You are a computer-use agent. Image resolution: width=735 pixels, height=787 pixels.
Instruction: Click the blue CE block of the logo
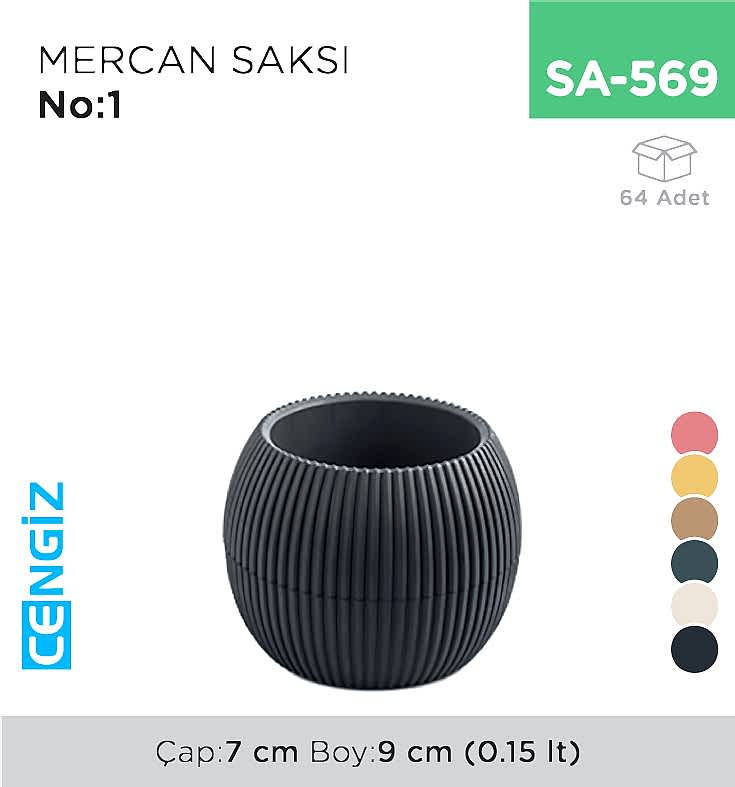46,635
